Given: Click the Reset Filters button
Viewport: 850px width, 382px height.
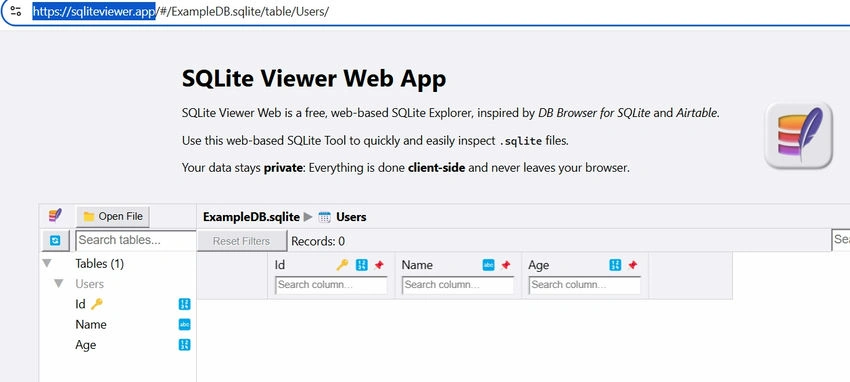Looking at the screenshot, I should [x=241, y=241].
